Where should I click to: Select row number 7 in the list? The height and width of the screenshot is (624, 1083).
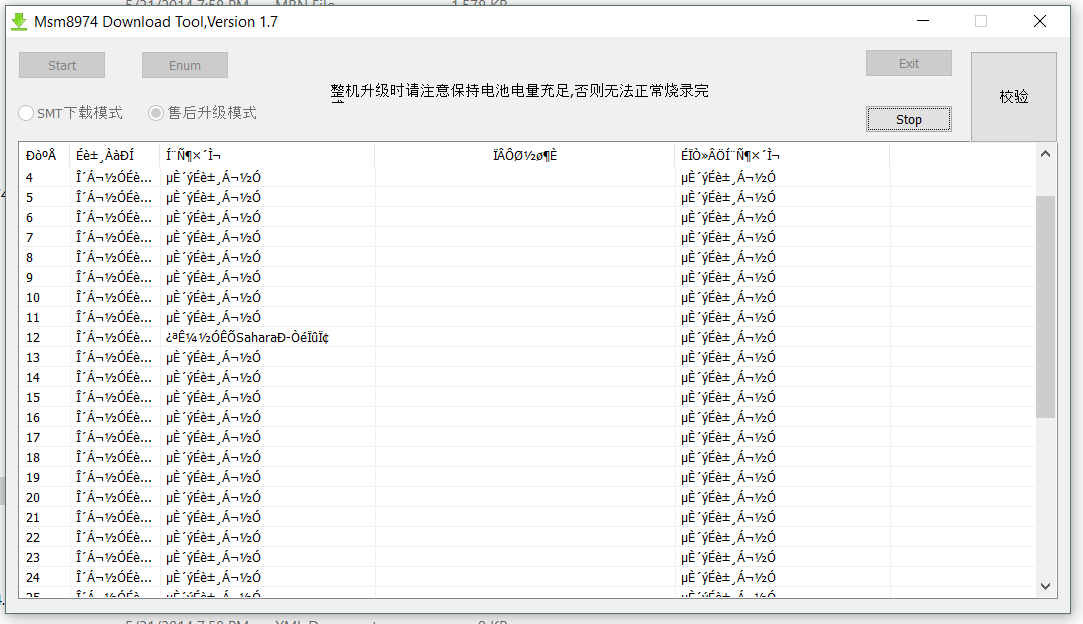point(527,238)
